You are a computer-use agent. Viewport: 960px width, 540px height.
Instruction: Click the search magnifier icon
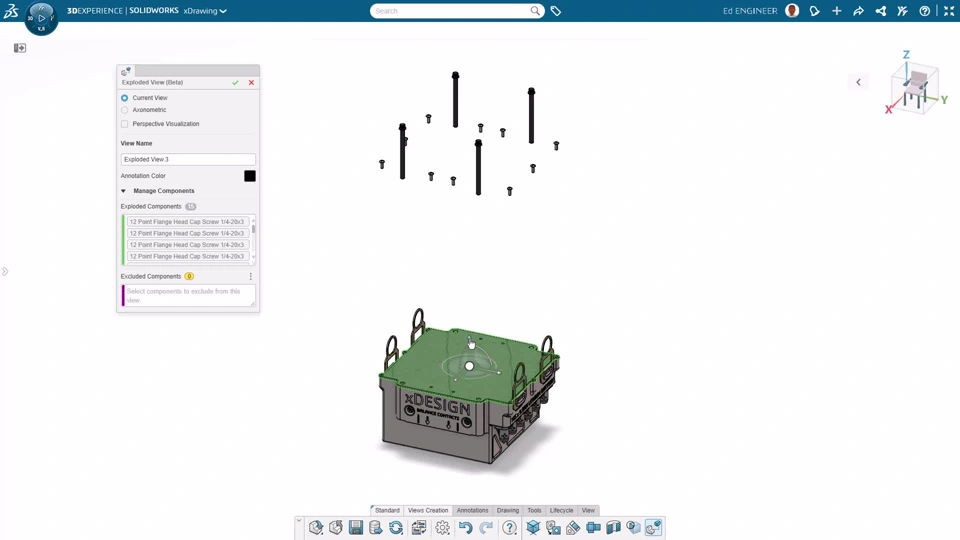point(535,10)
